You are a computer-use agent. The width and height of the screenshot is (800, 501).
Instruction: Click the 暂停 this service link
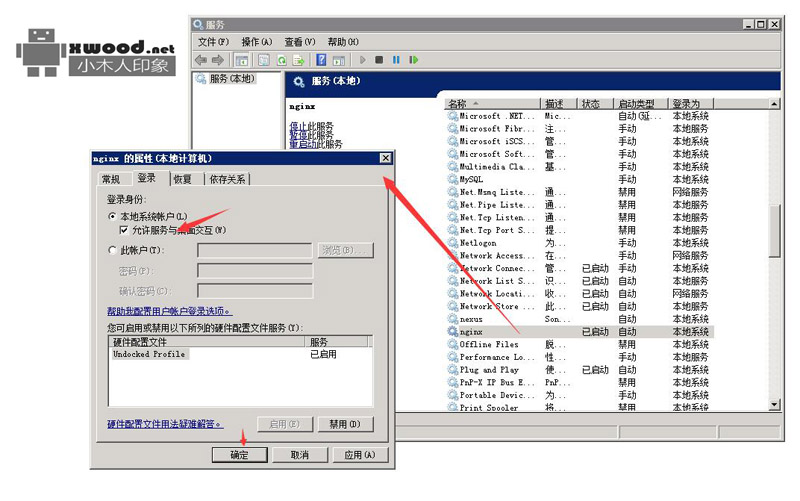[296, 135]
